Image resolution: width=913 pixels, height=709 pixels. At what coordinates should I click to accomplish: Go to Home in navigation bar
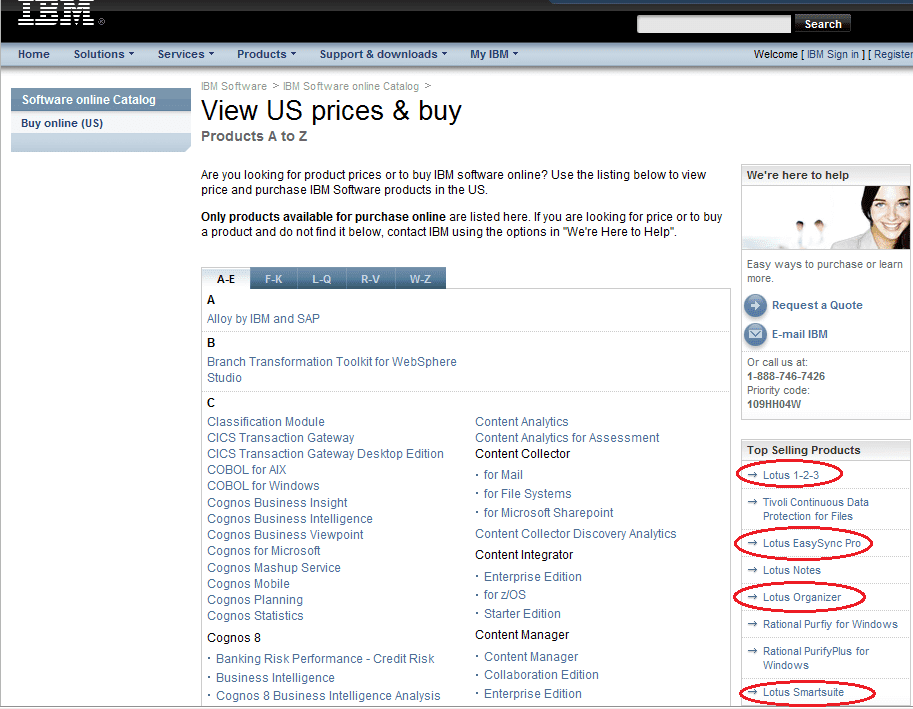click(x=34, y=54)
